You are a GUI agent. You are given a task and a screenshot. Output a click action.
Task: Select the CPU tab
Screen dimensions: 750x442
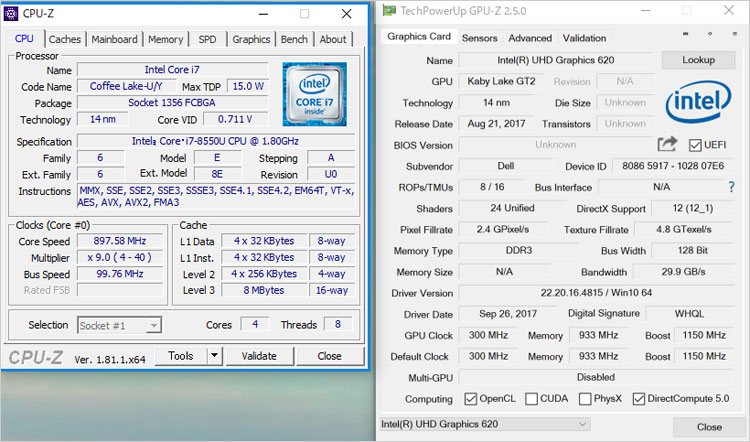[x=24, y=39]
